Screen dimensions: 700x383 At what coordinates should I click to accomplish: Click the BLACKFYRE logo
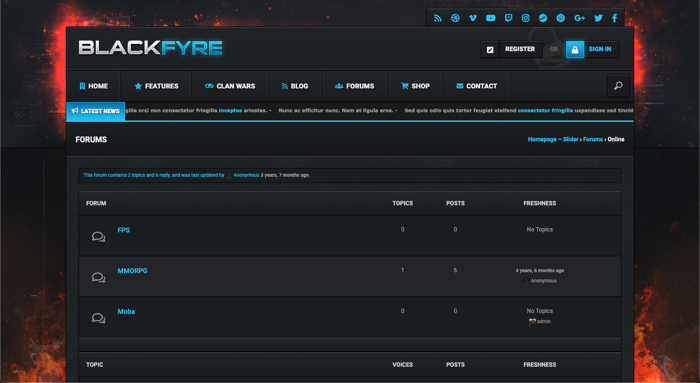(x=150, y=48)
